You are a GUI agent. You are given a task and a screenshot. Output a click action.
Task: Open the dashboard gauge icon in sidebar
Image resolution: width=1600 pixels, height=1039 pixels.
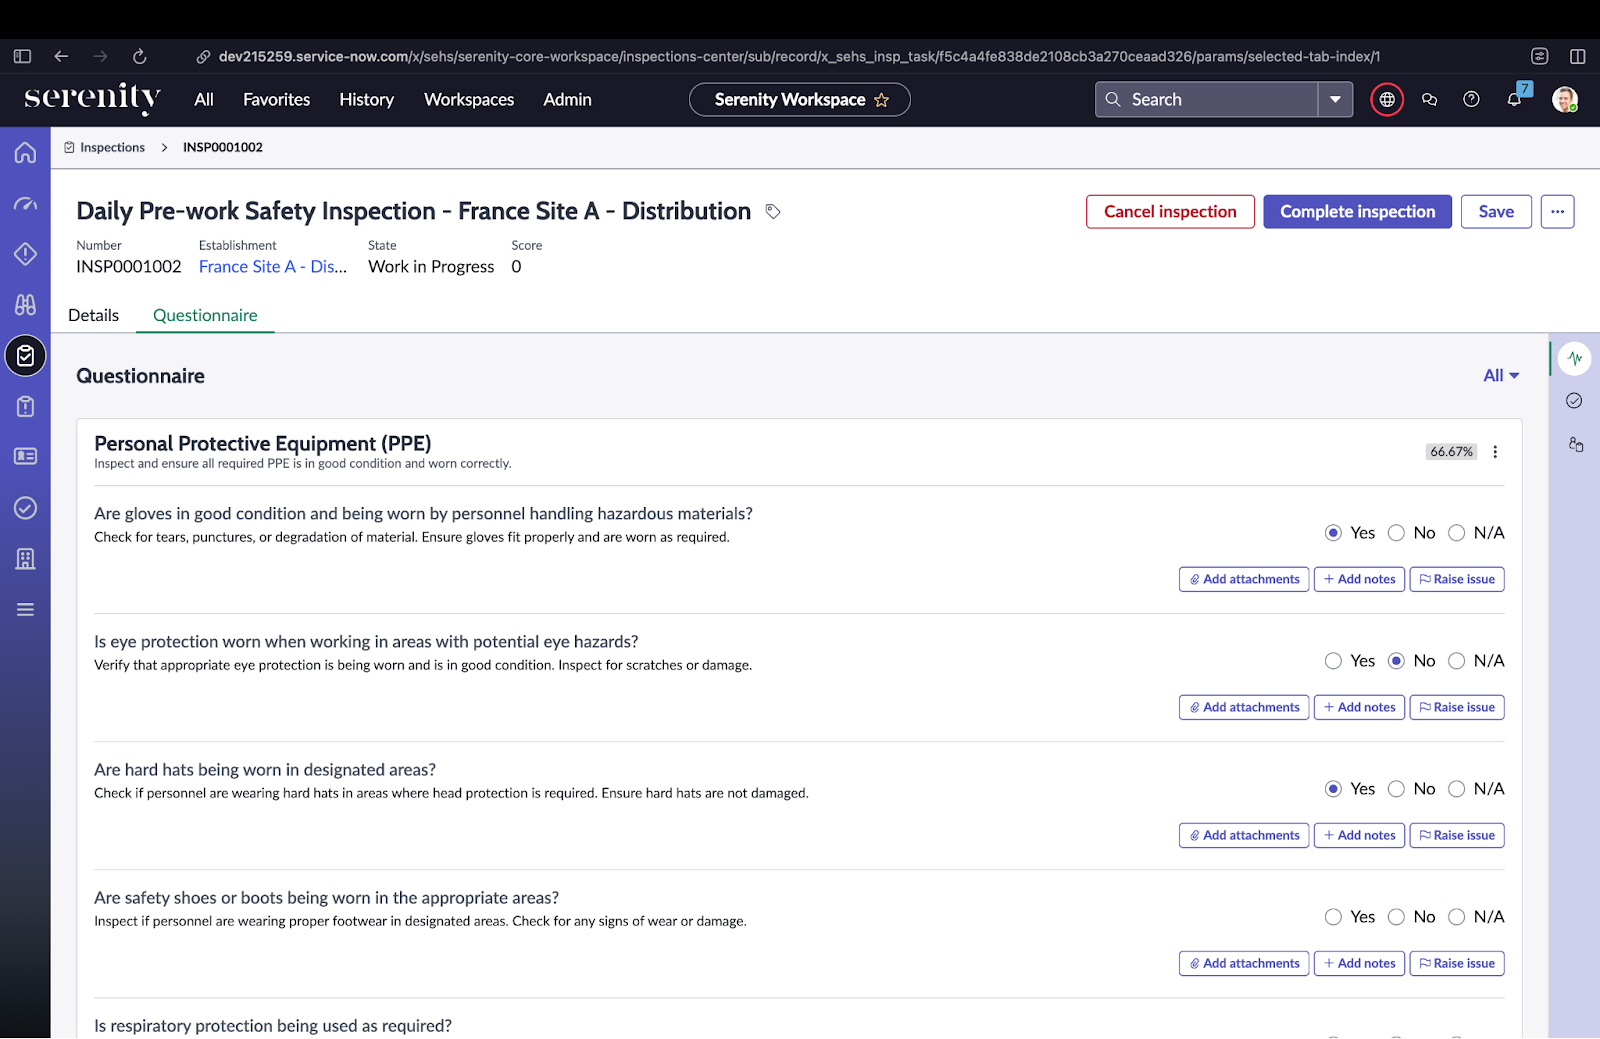point(25,204)
